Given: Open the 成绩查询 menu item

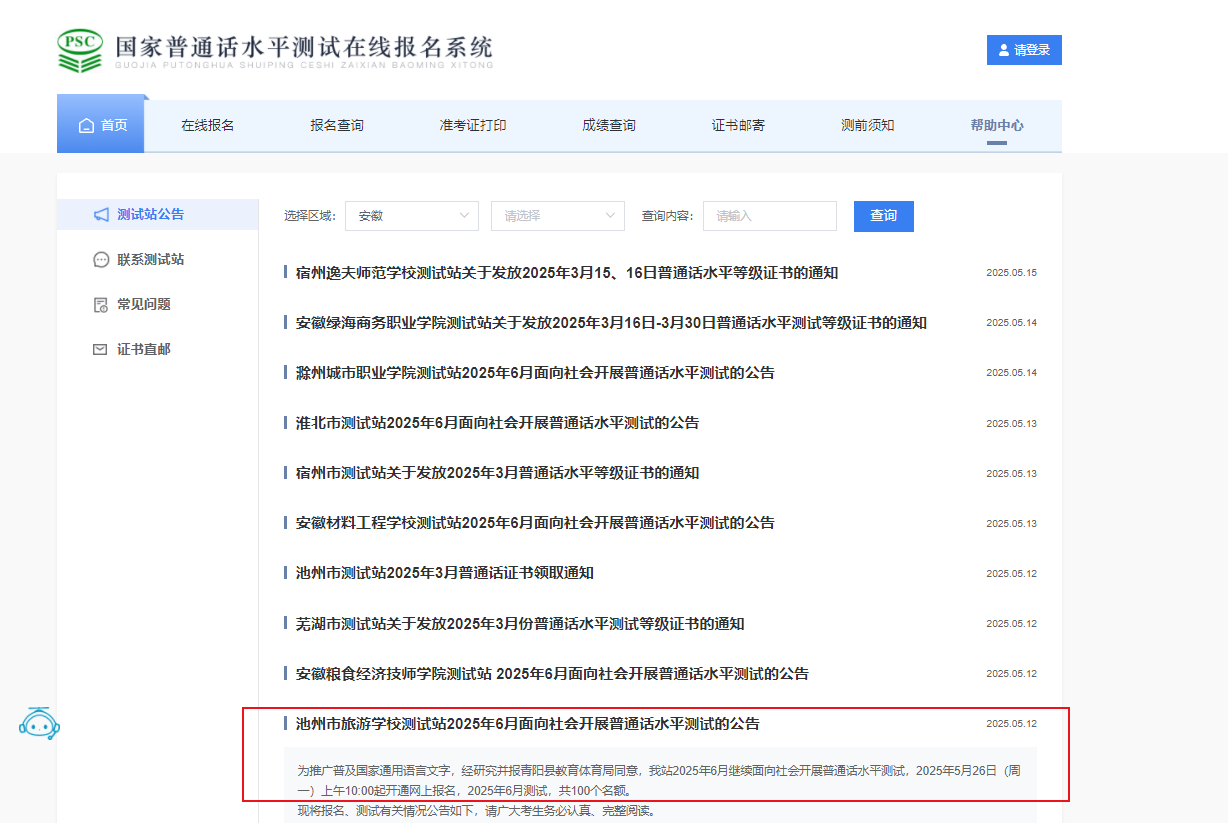Looking at the screenshot, I should coord(609,126).
